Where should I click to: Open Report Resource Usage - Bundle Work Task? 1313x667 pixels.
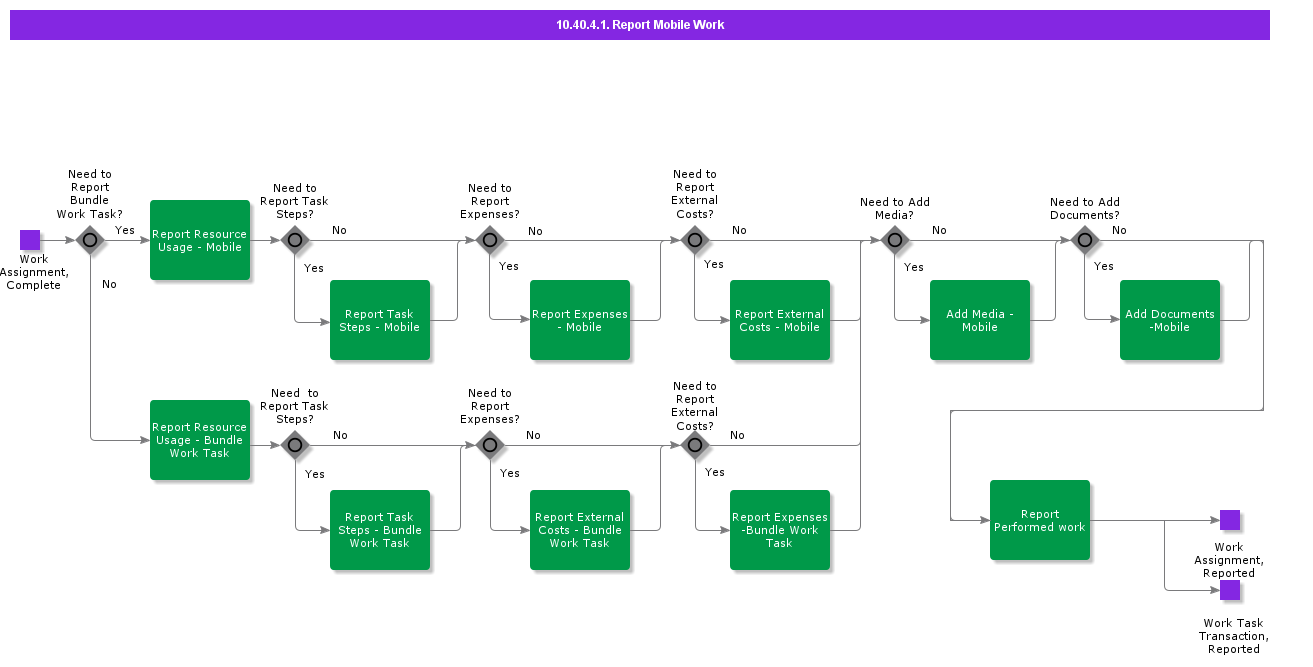(200, 440)
